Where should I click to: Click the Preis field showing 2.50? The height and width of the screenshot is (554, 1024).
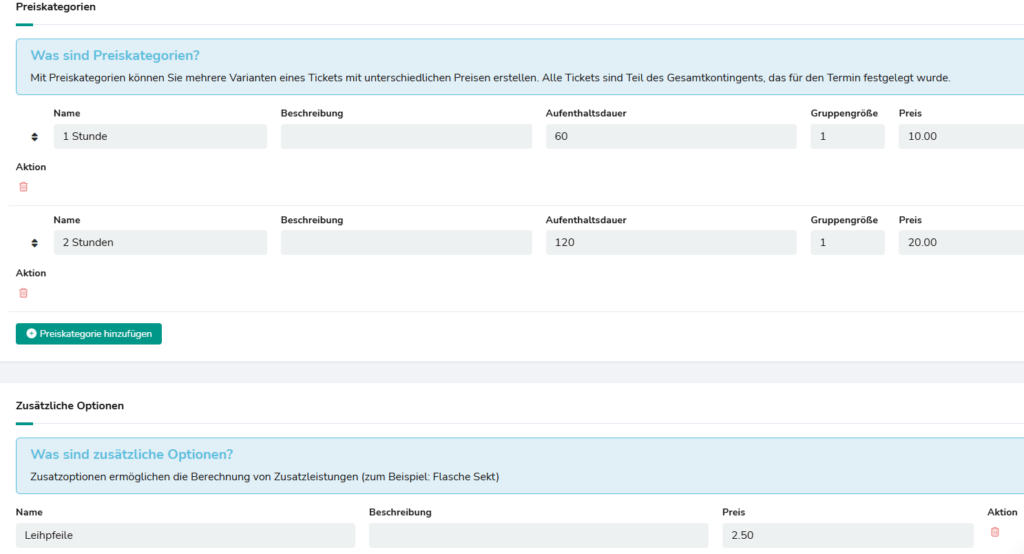[x=847, y=535]
